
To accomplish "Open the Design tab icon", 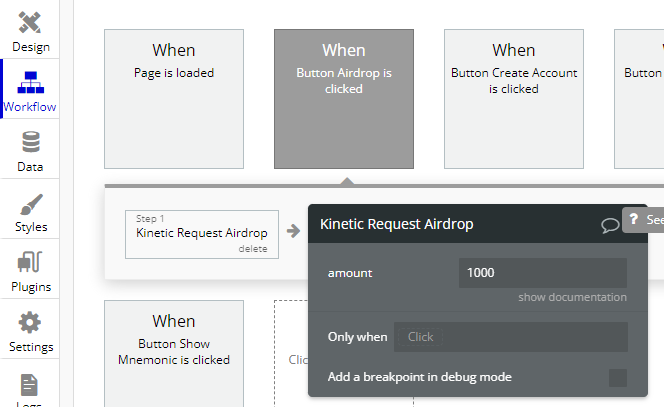I will [30, 23].
